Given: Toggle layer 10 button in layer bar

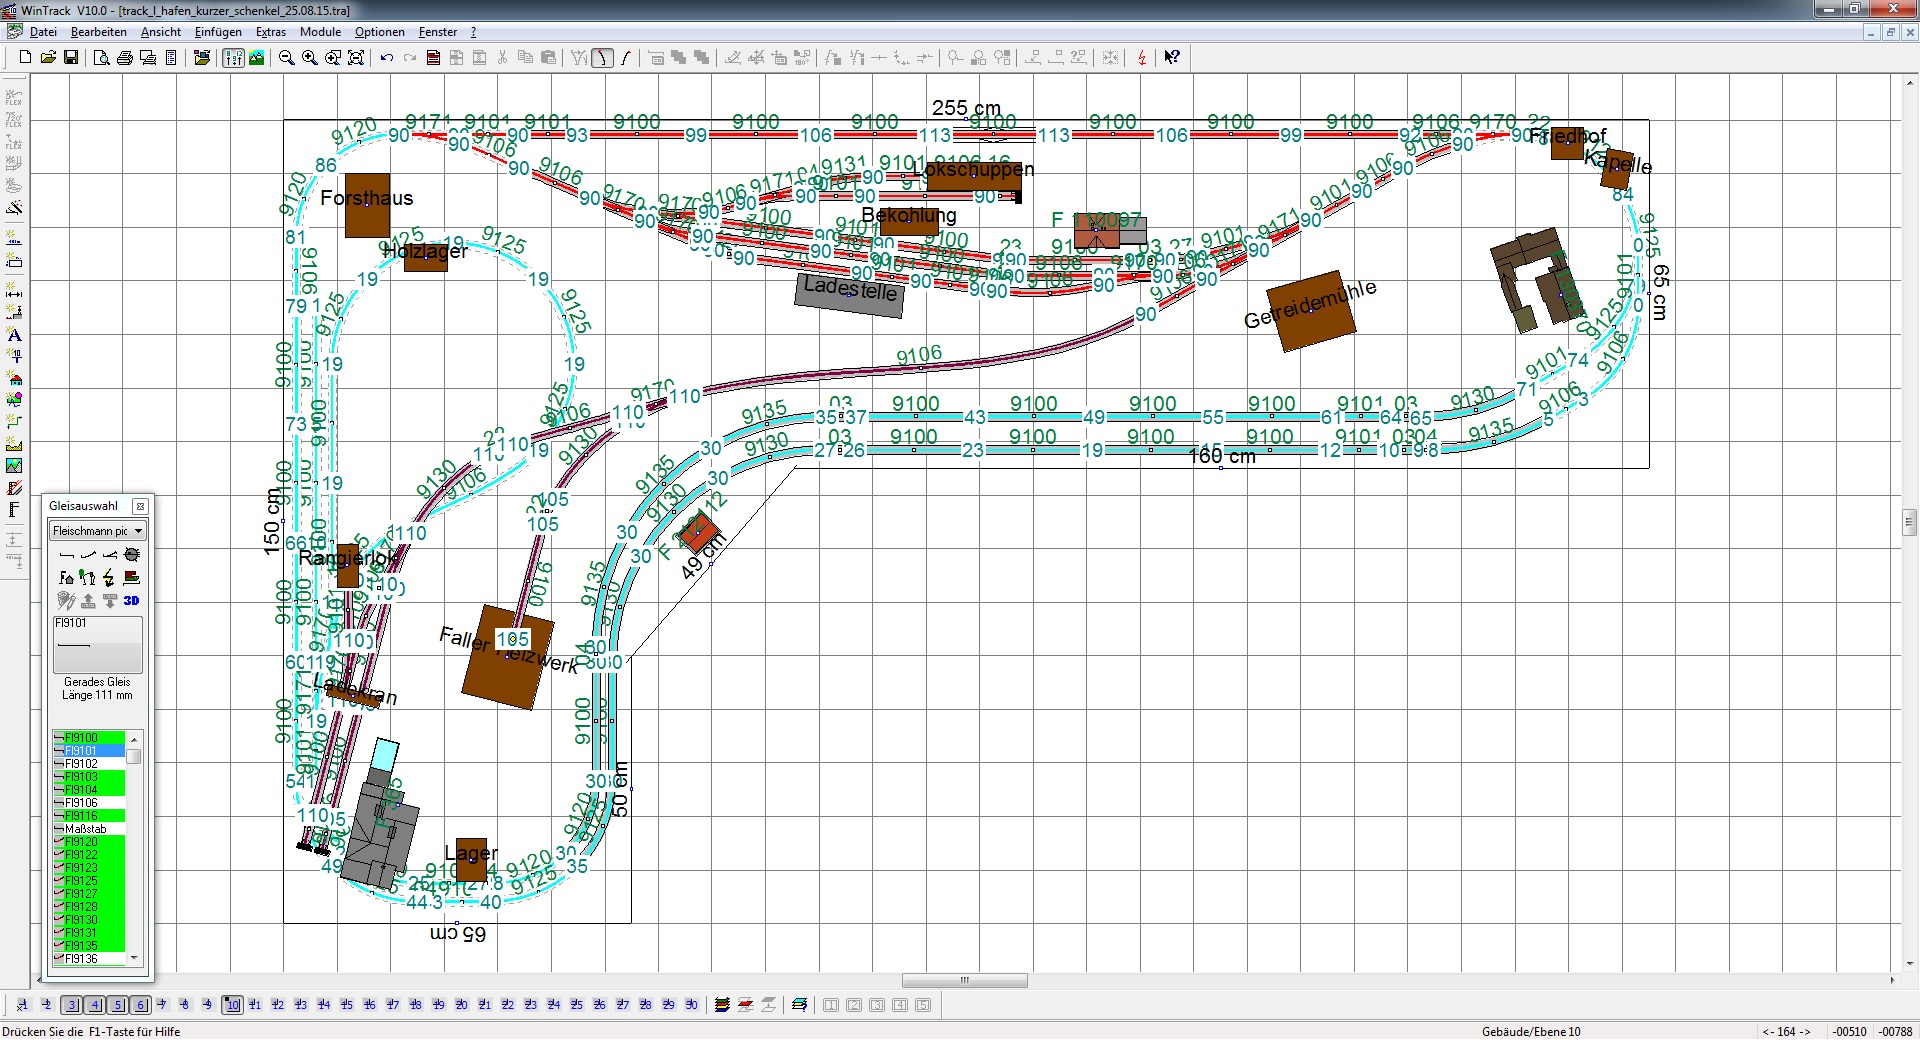Looking at the screenshot, I should (232, 1005).
